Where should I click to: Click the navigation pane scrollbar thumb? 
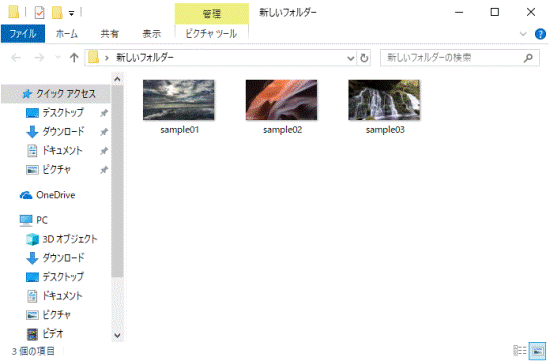[118, 181]
